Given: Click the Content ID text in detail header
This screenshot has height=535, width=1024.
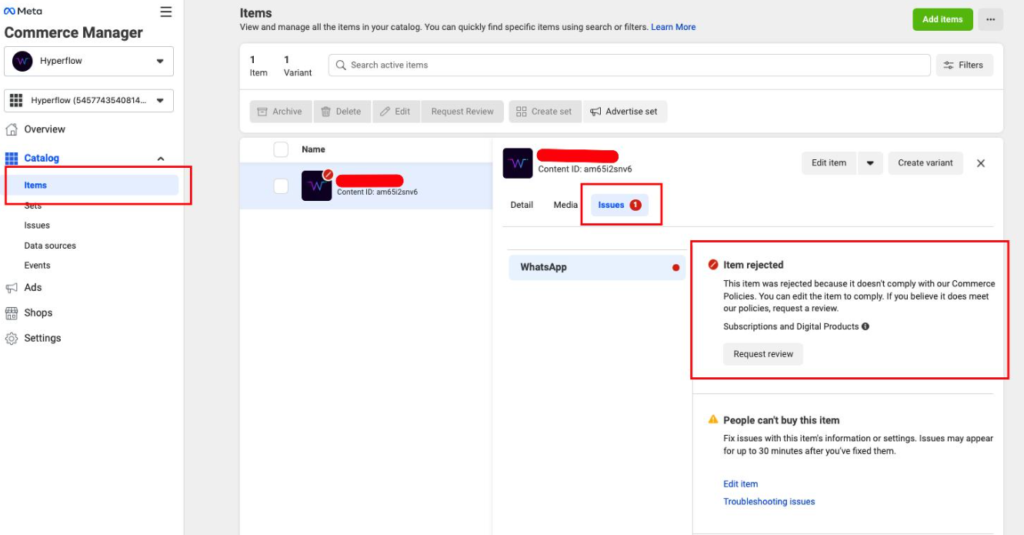Looking at the screenshot, I should click(x=585, y=169).
